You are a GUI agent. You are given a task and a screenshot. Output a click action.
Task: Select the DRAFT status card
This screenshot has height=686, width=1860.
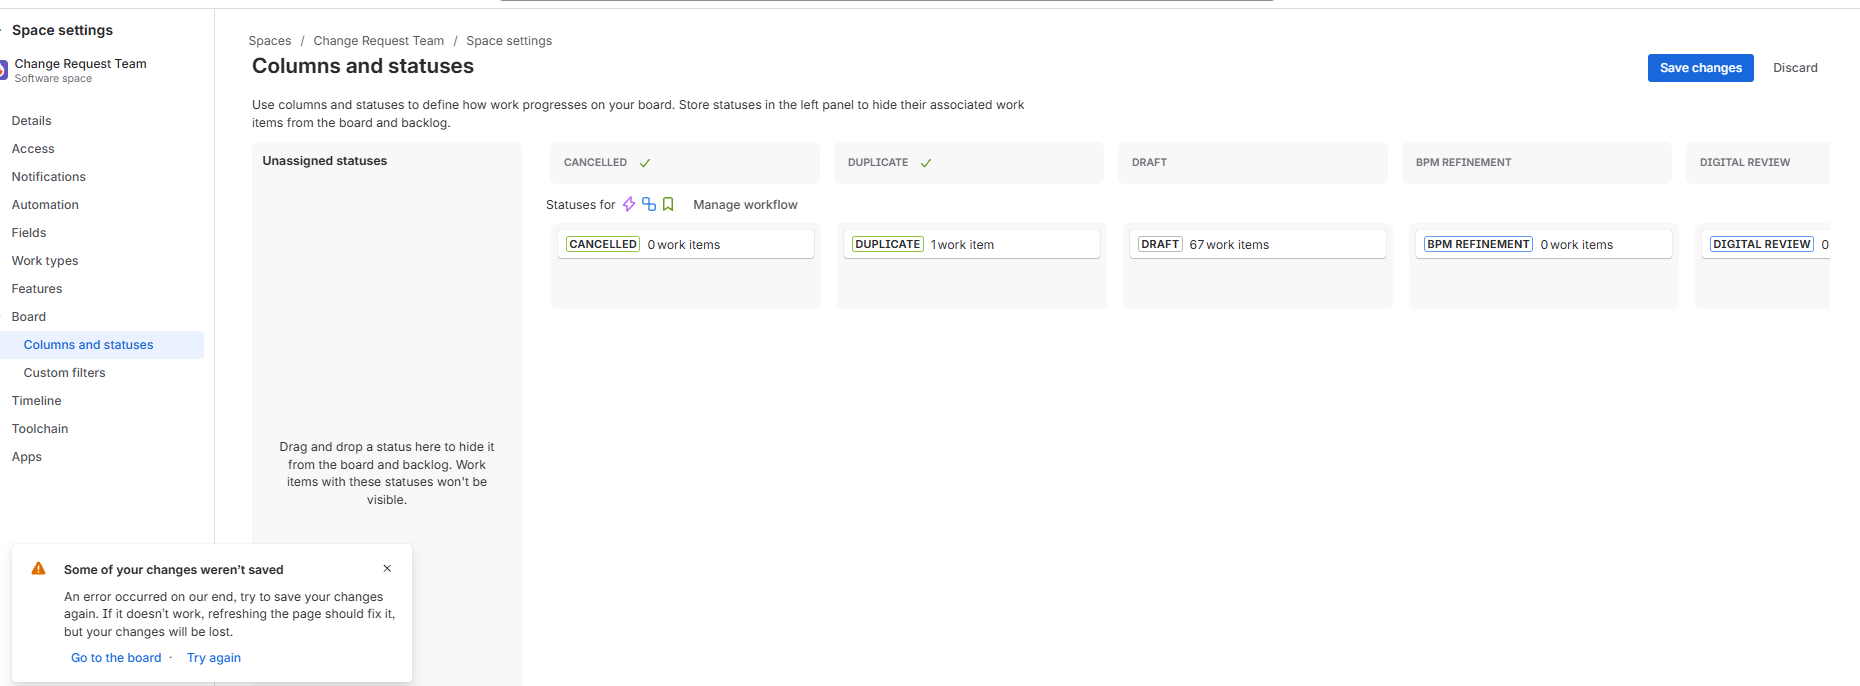[1258, 244]
